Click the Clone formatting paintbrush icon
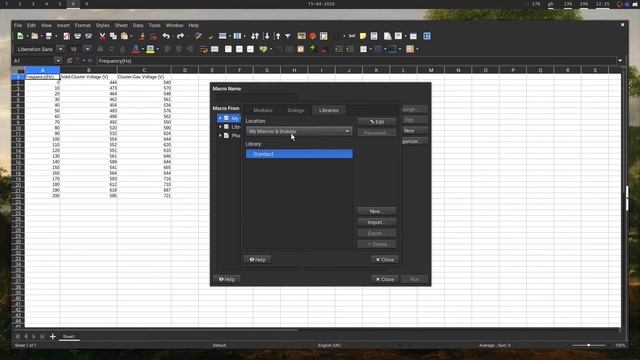This screenshot has height=360, width=640. click(142, 36)
